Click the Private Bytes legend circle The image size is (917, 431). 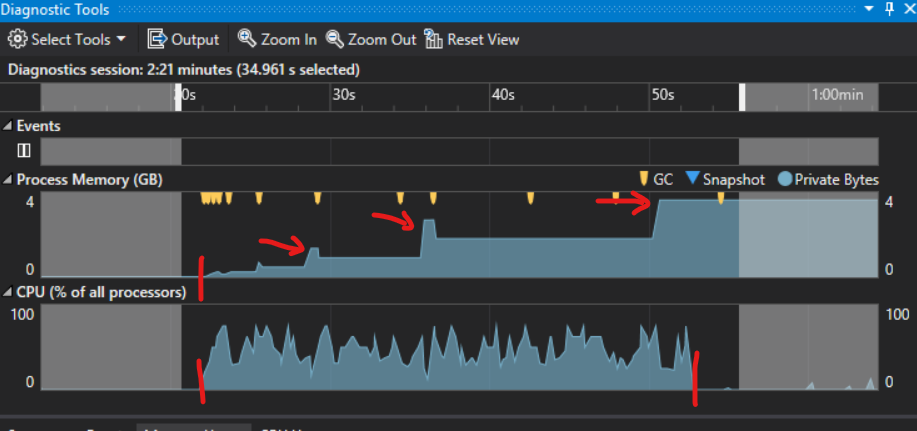coord(785,179)
